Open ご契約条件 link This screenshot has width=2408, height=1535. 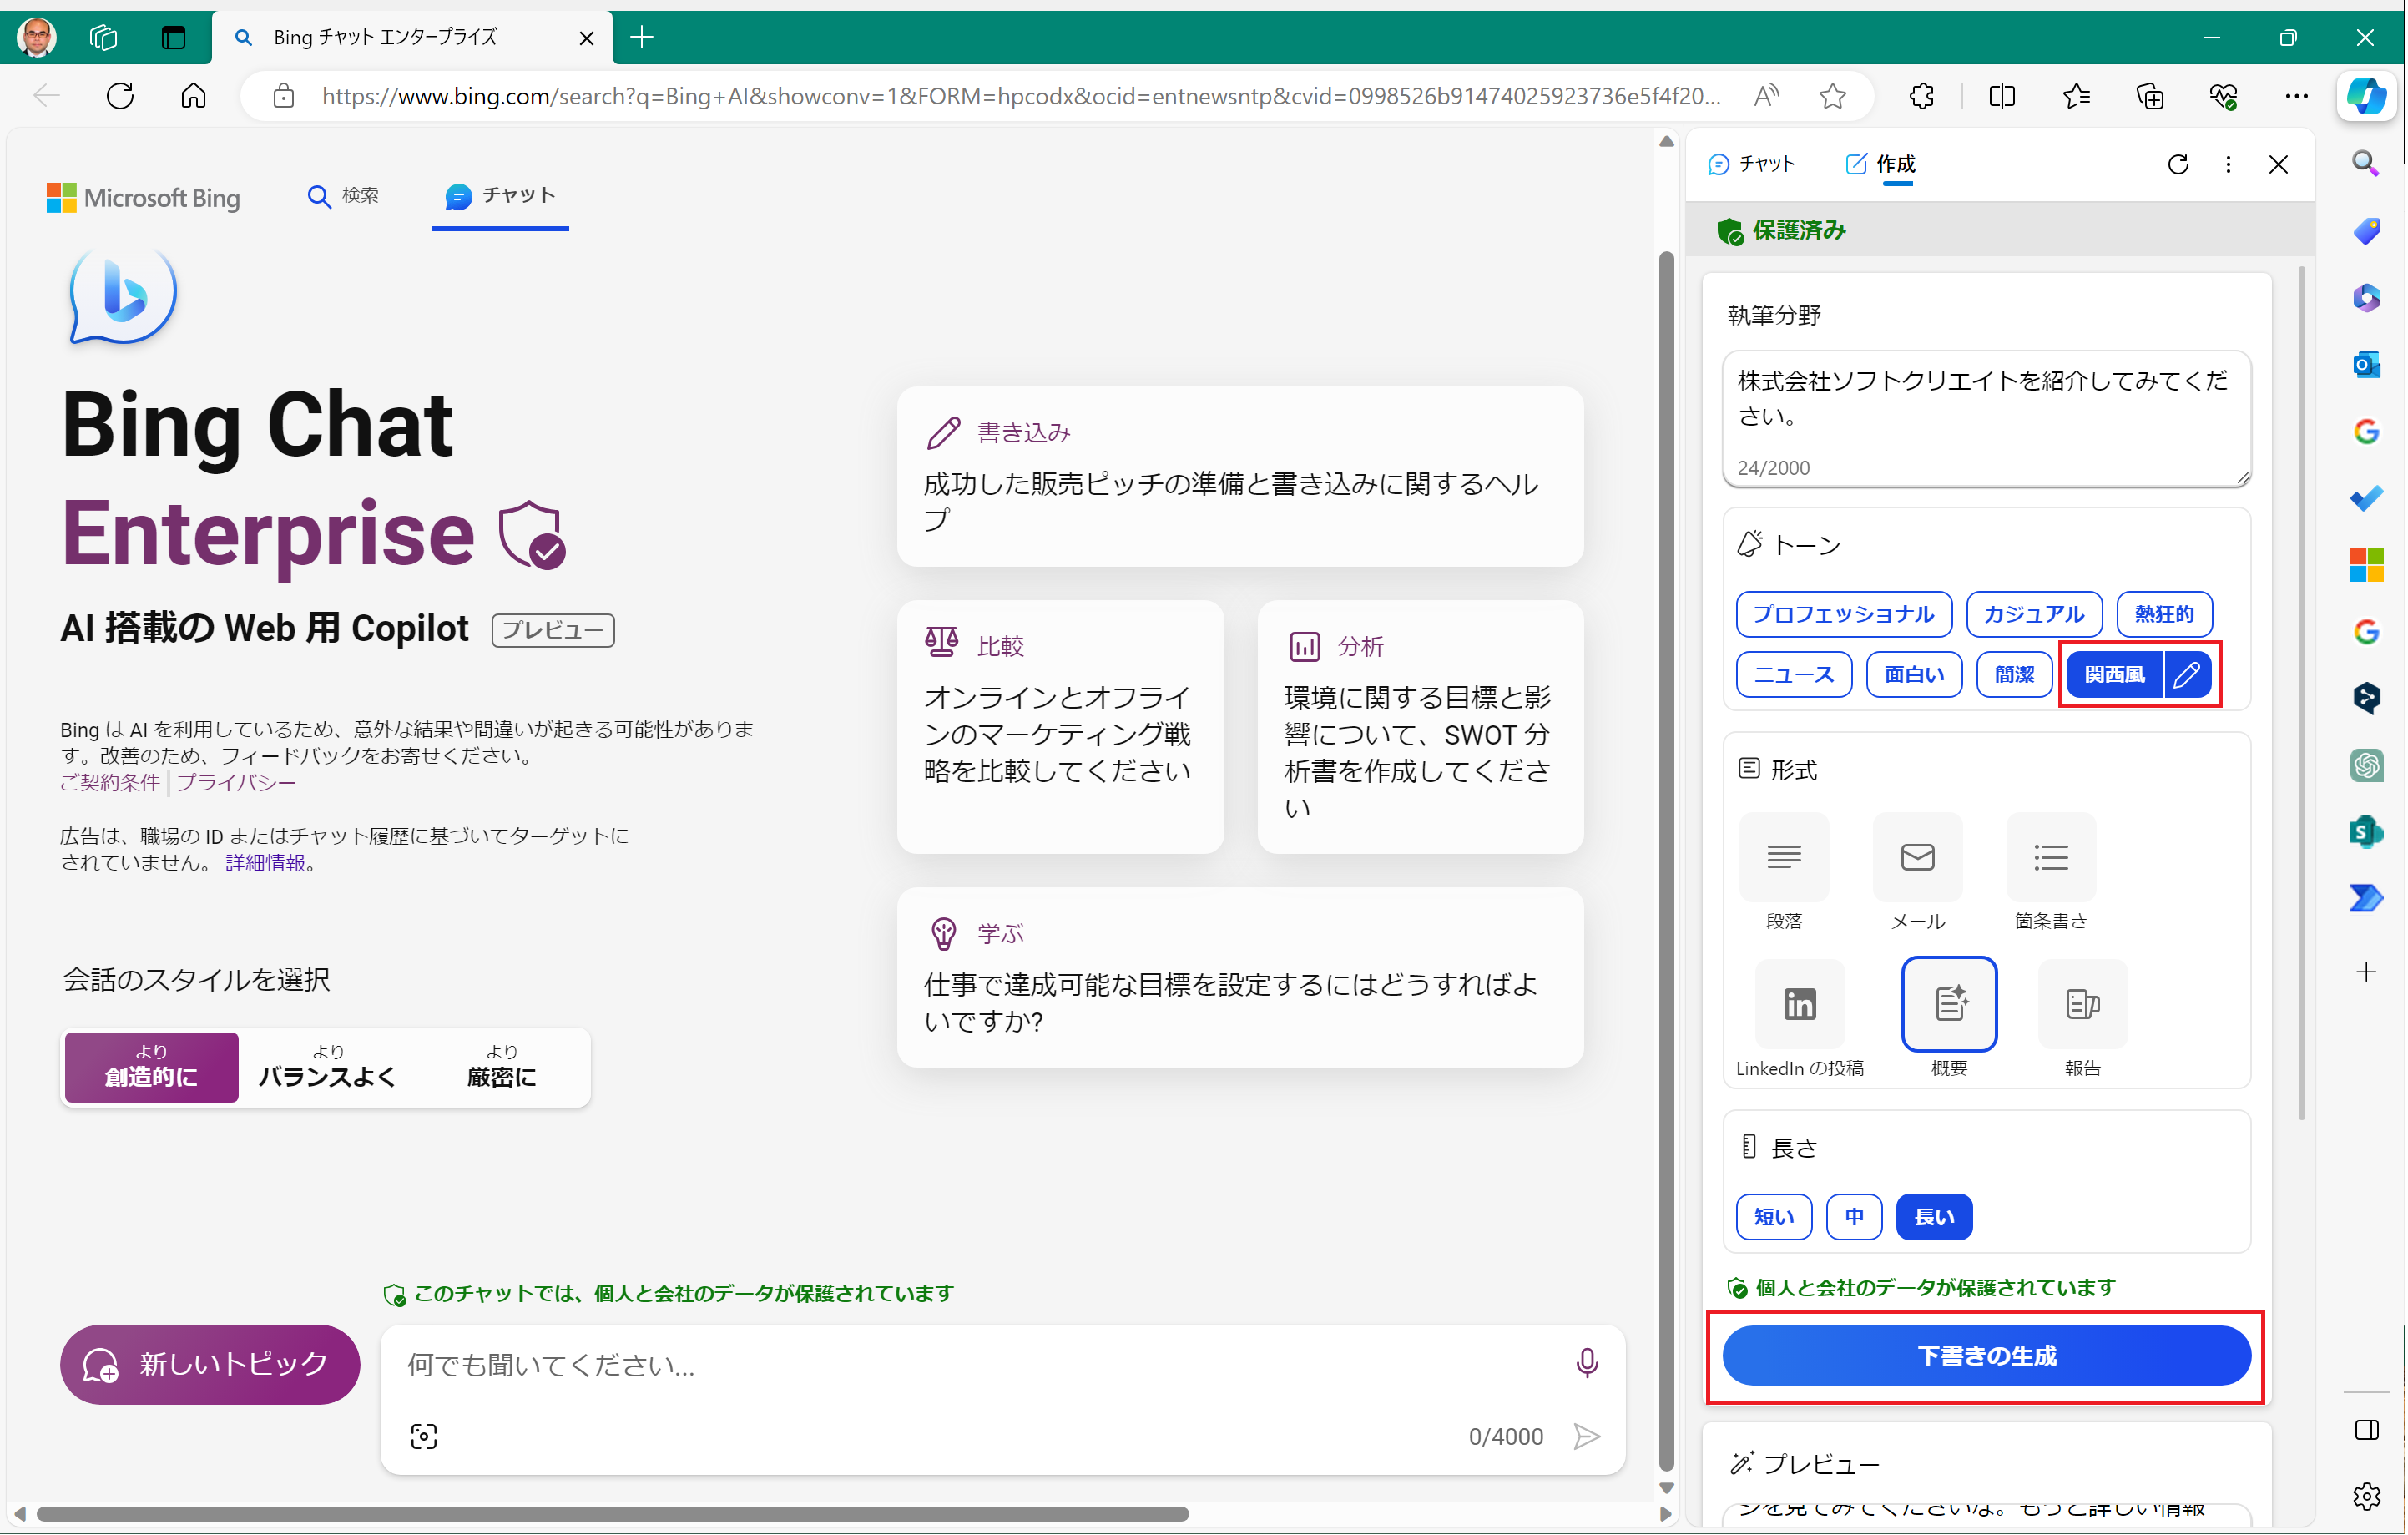pos(110,782)
